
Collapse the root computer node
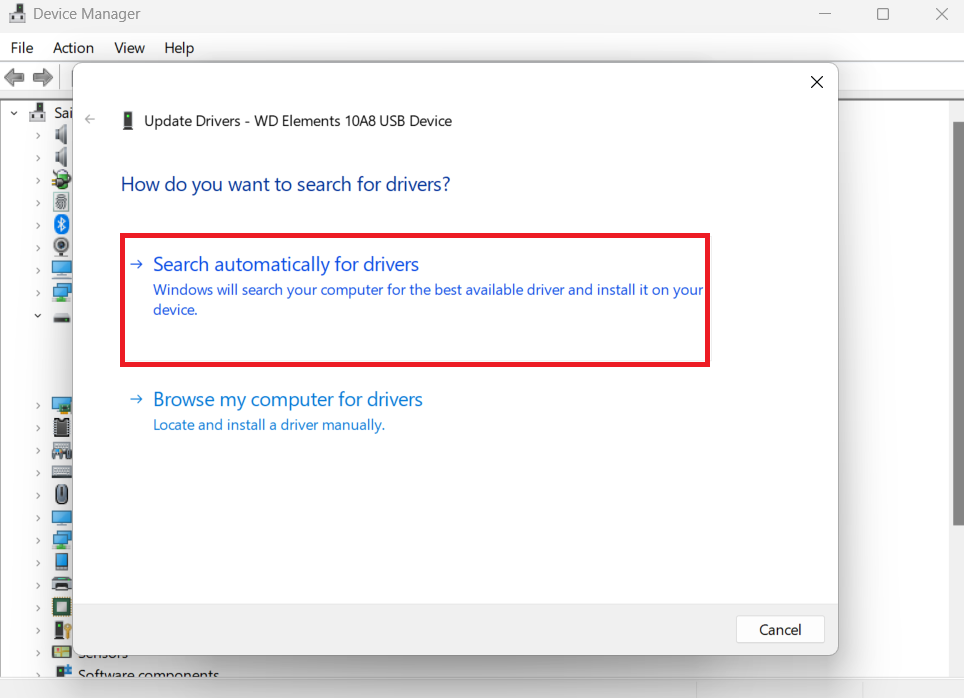(x=14, y=113)
